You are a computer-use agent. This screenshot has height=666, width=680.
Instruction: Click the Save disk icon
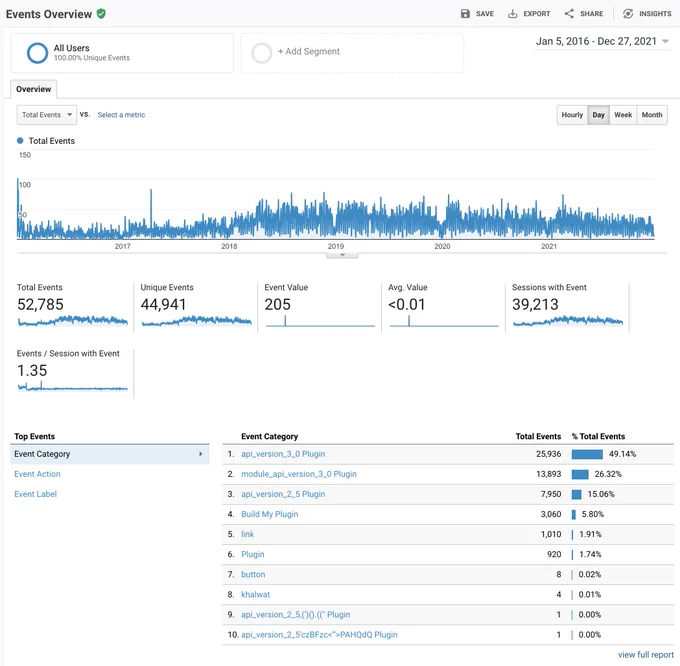pyautogui.click(x=465, y=13)
